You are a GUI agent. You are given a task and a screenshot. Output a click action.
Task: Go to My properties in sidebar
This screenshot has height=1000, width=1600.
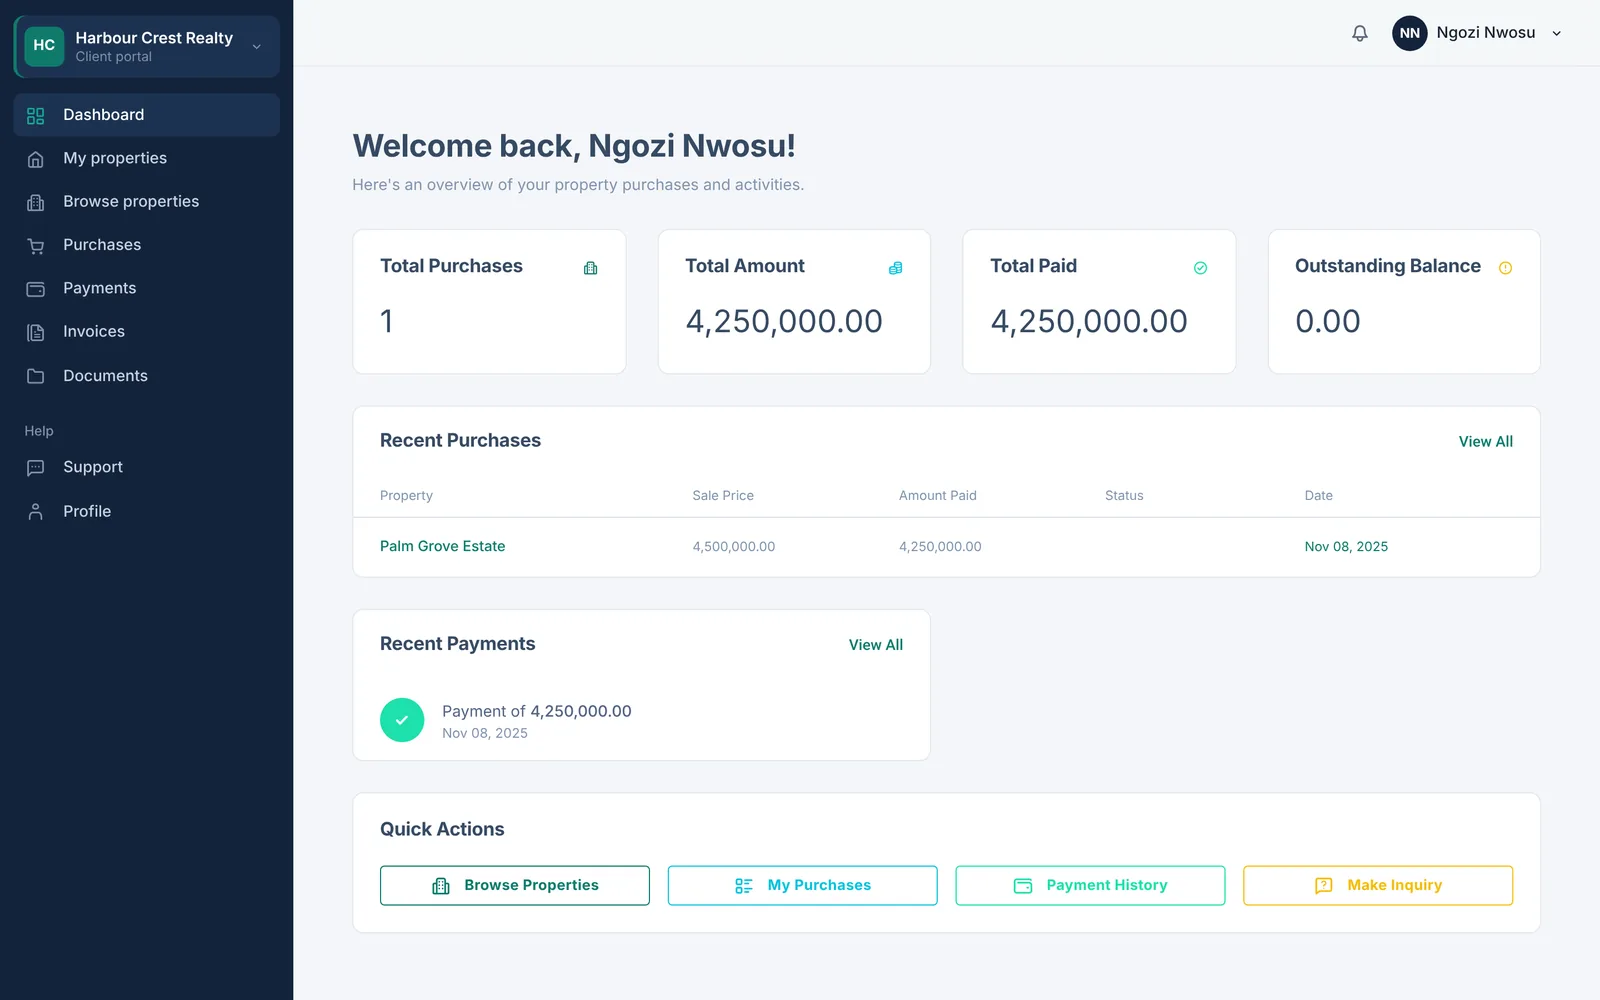click(147, 158)
